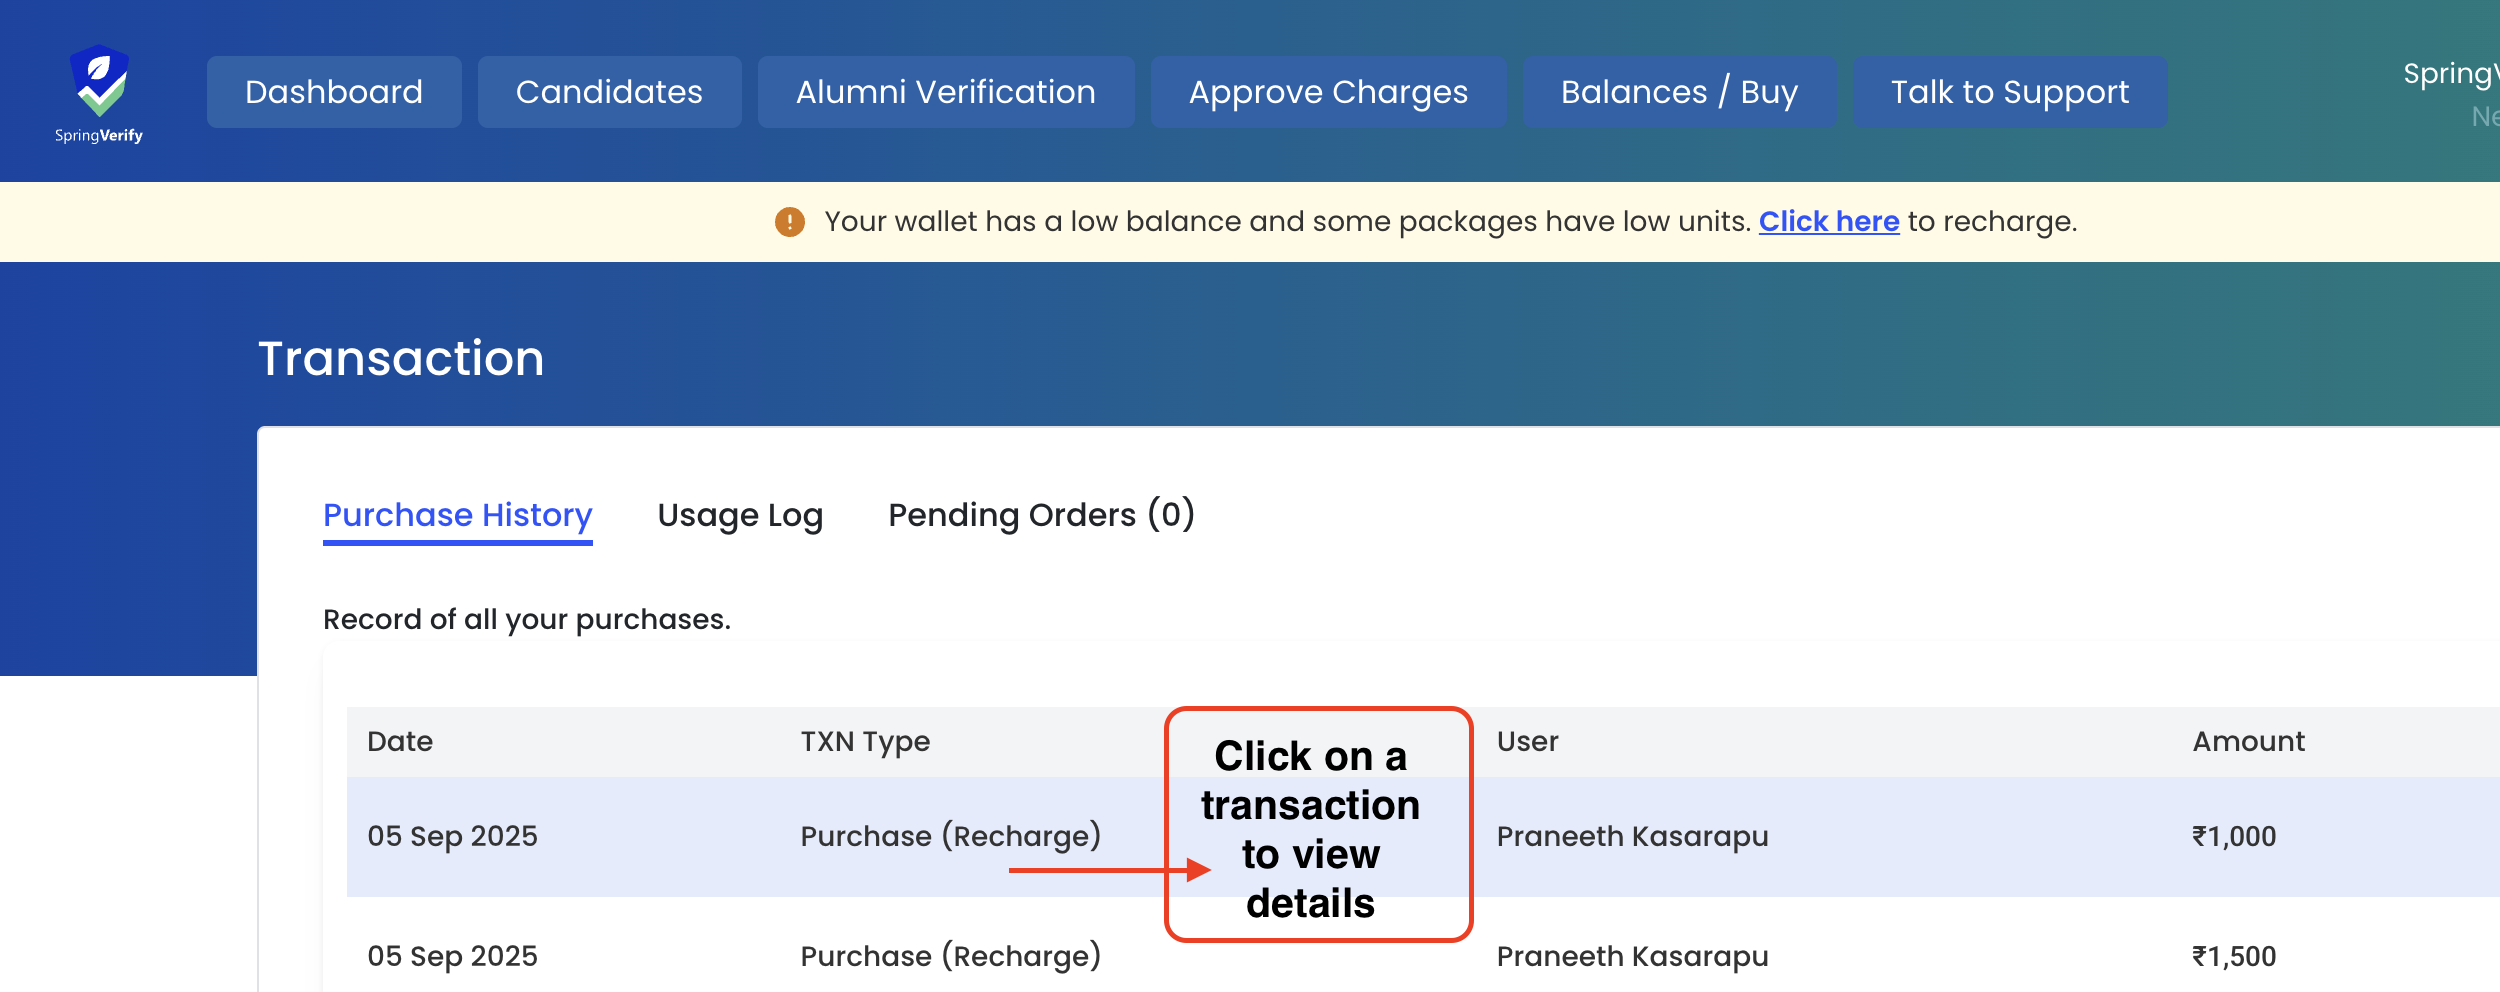The width and height of the screenshot is (2500, 992).
Task: Click the Talk to Support button
Action: (x=2009, y=92)
